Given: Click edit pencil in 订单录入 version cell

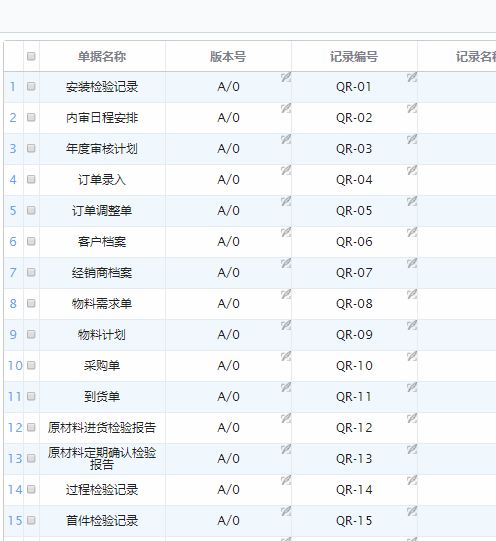Looking at the screenshot, I should [286, 170].
